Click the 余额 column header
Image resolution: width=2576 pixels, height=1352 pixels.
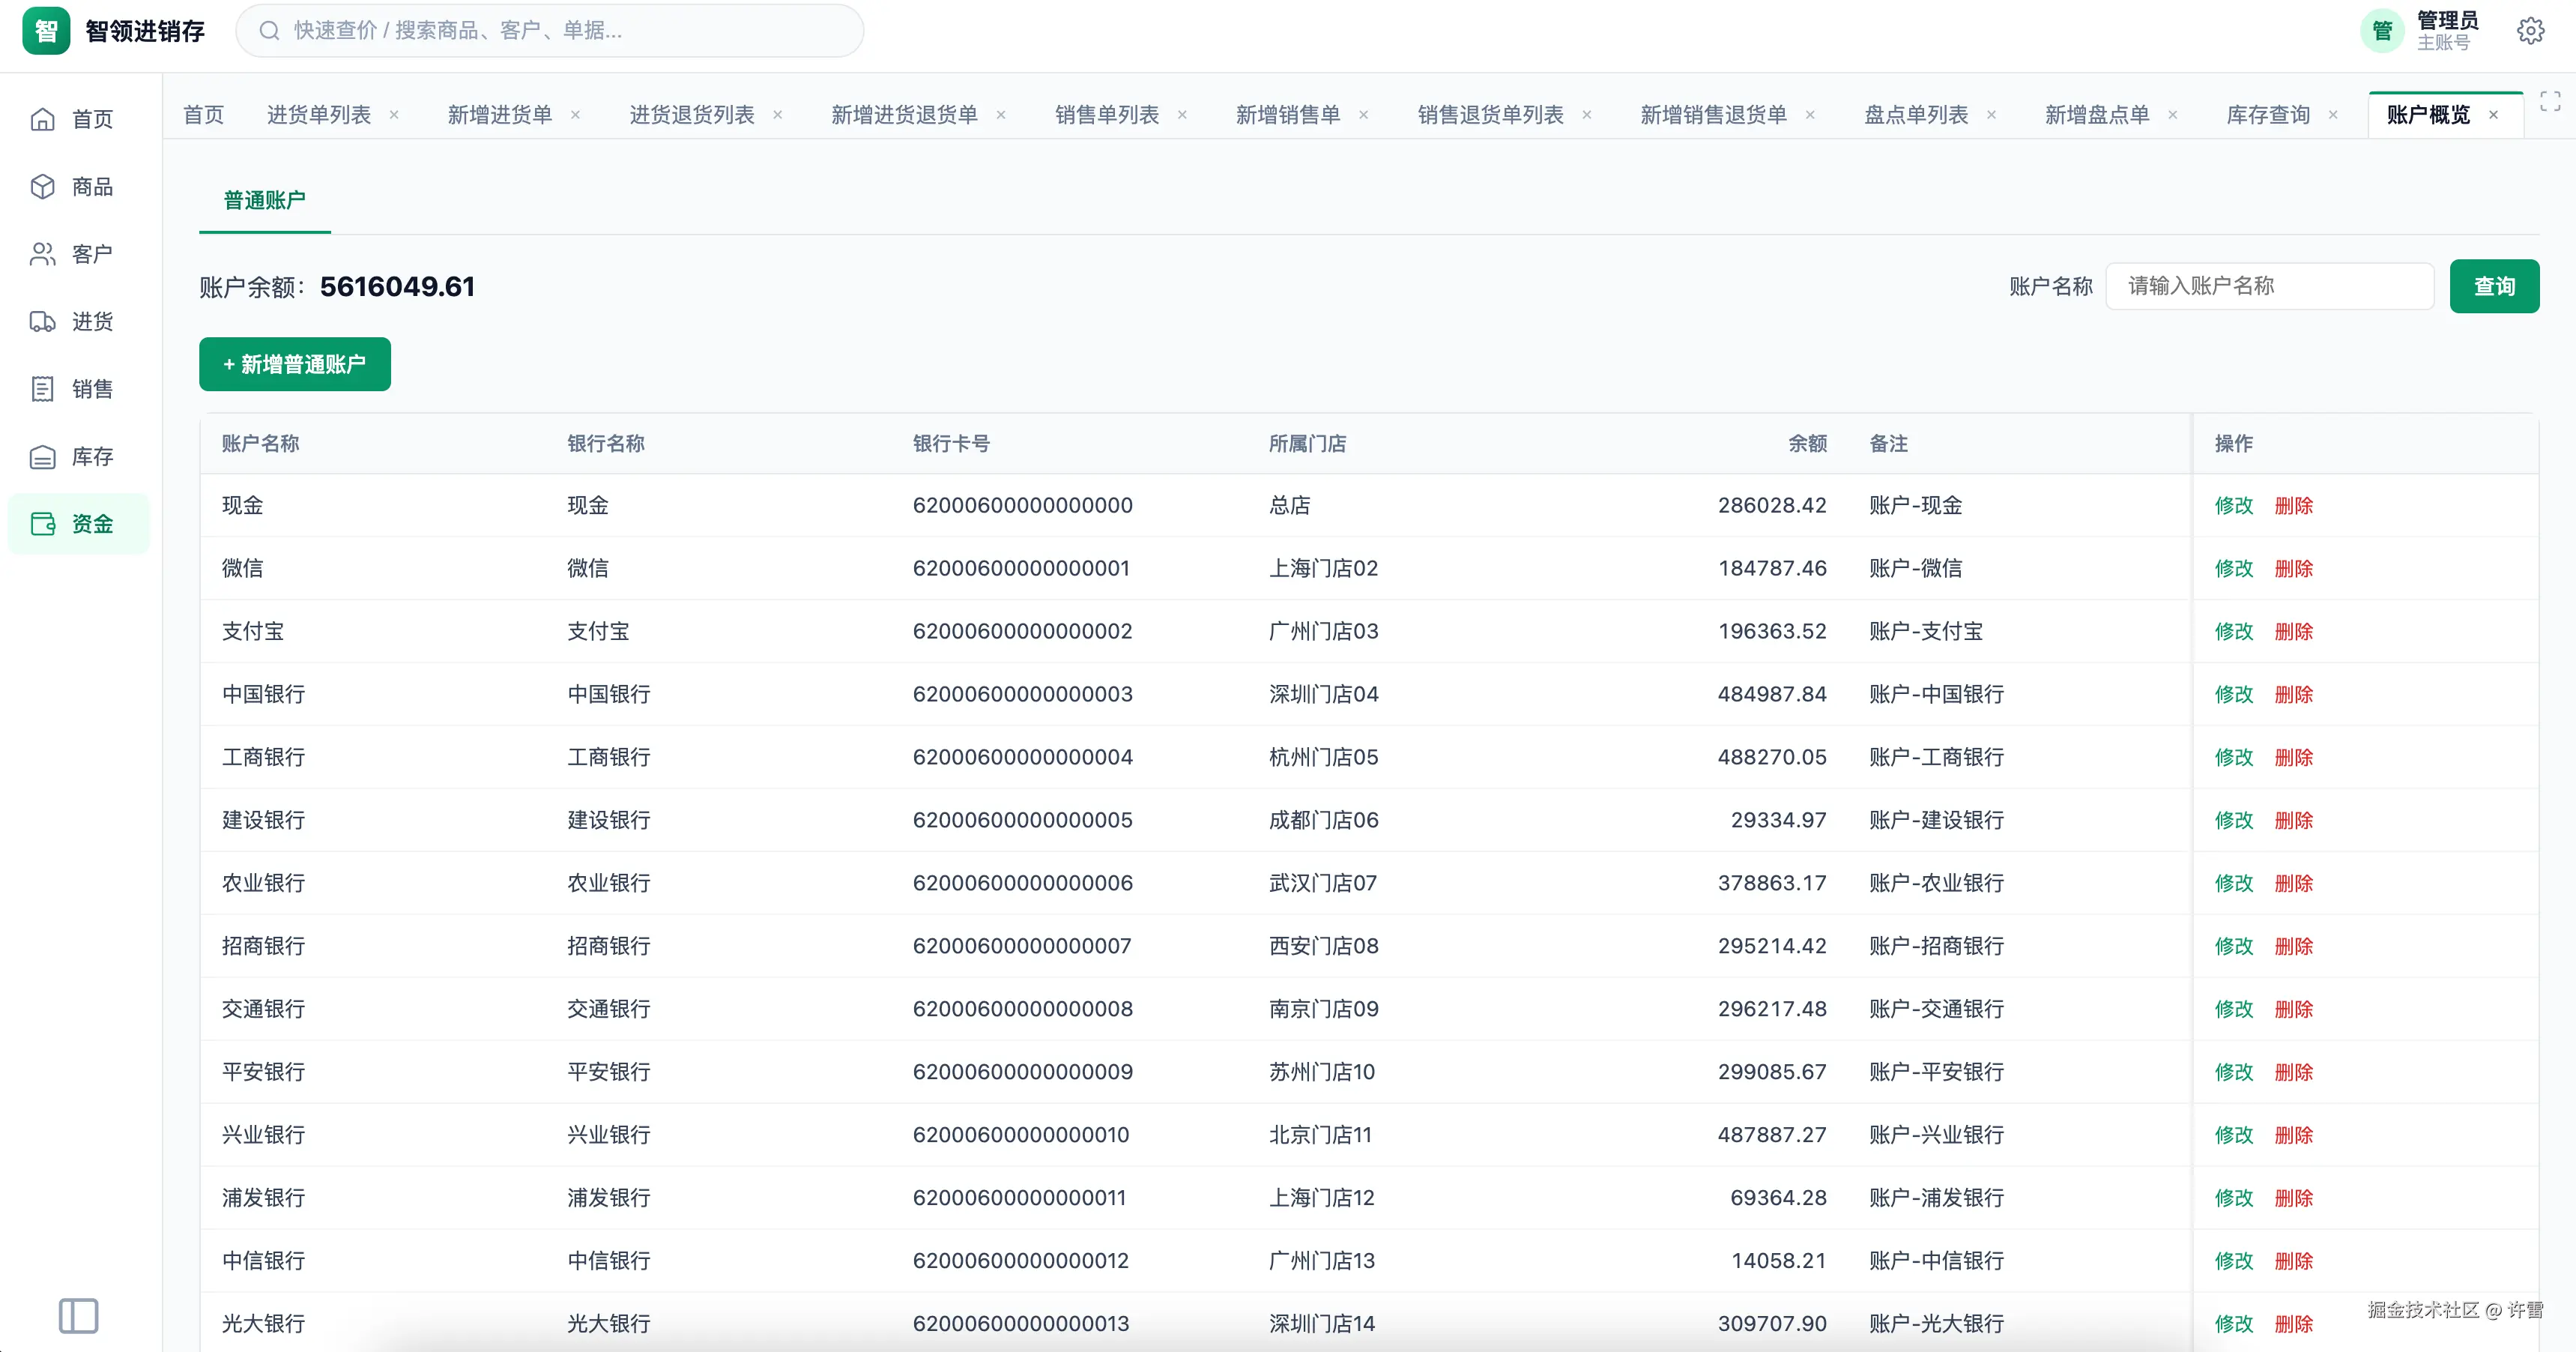(1807, 443)
